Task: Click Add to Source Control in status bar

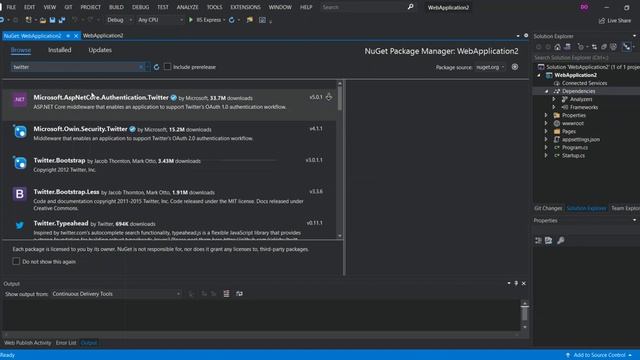Action: [599, 355]
